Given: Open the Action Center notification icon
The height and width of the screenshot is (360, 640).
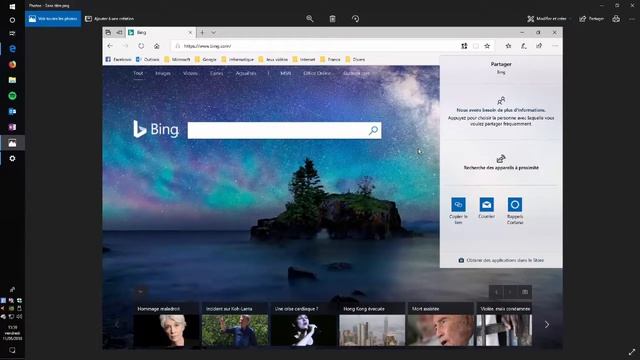Looking at the screenshot, I should point(12,350).
